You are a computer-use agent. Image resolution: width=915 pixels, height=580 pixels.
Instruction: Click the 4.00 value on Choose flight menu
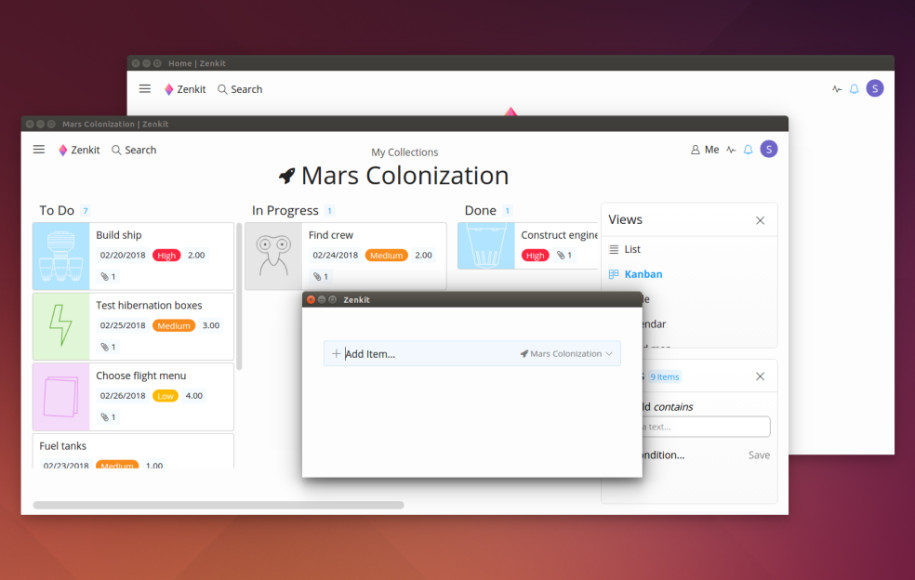tap(194, 396)
